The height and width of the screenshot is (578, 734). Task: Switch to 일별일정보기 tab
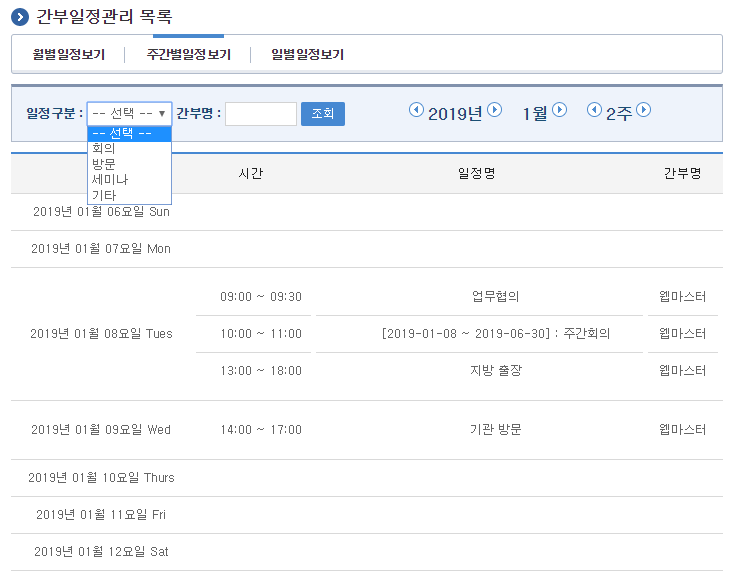point(307,55)
